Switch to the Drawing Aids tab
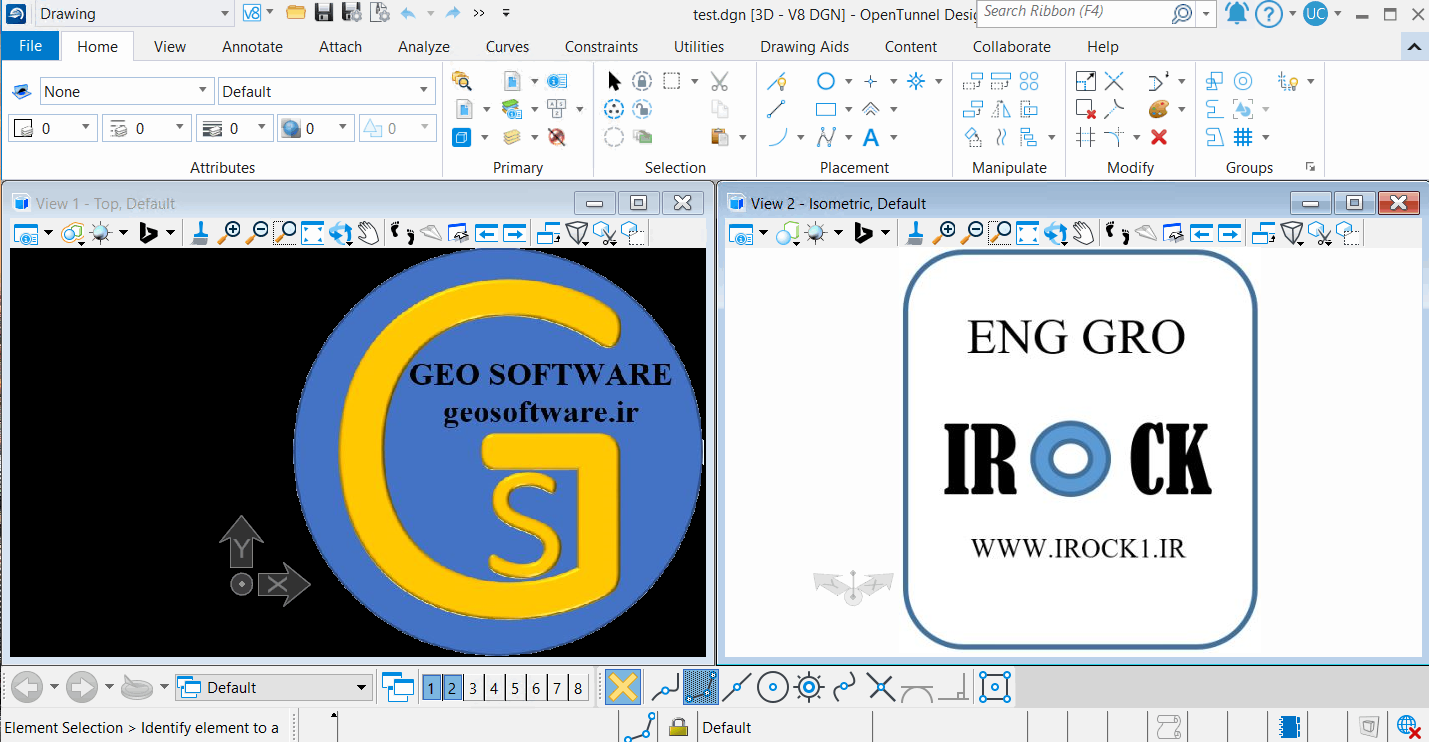Image resolution: width=1429 pixels, height=742 pixels. tap(804, 47)
